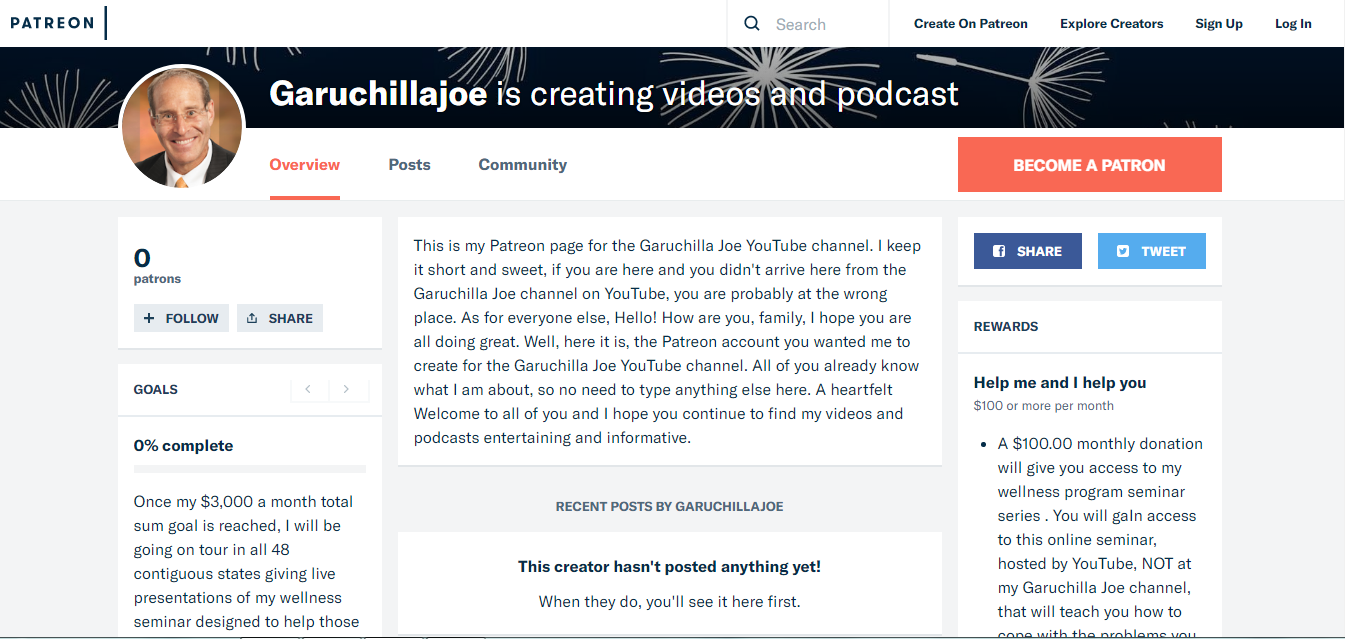This screenshot has width=1345, height=639.
Task: Click the 'Goals' section heading
Action: (156, 390)
